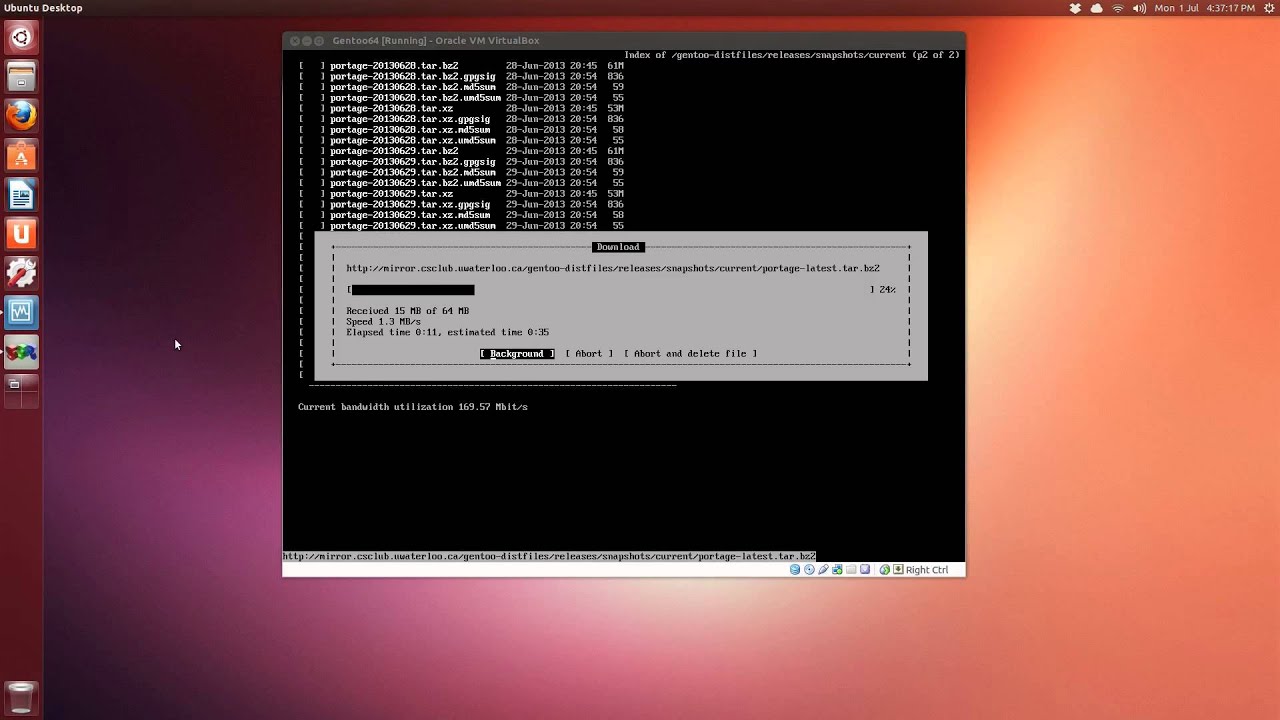The image size is (1280, 720).
Task: Open the date and time menu
Action: coord(1205,8)
